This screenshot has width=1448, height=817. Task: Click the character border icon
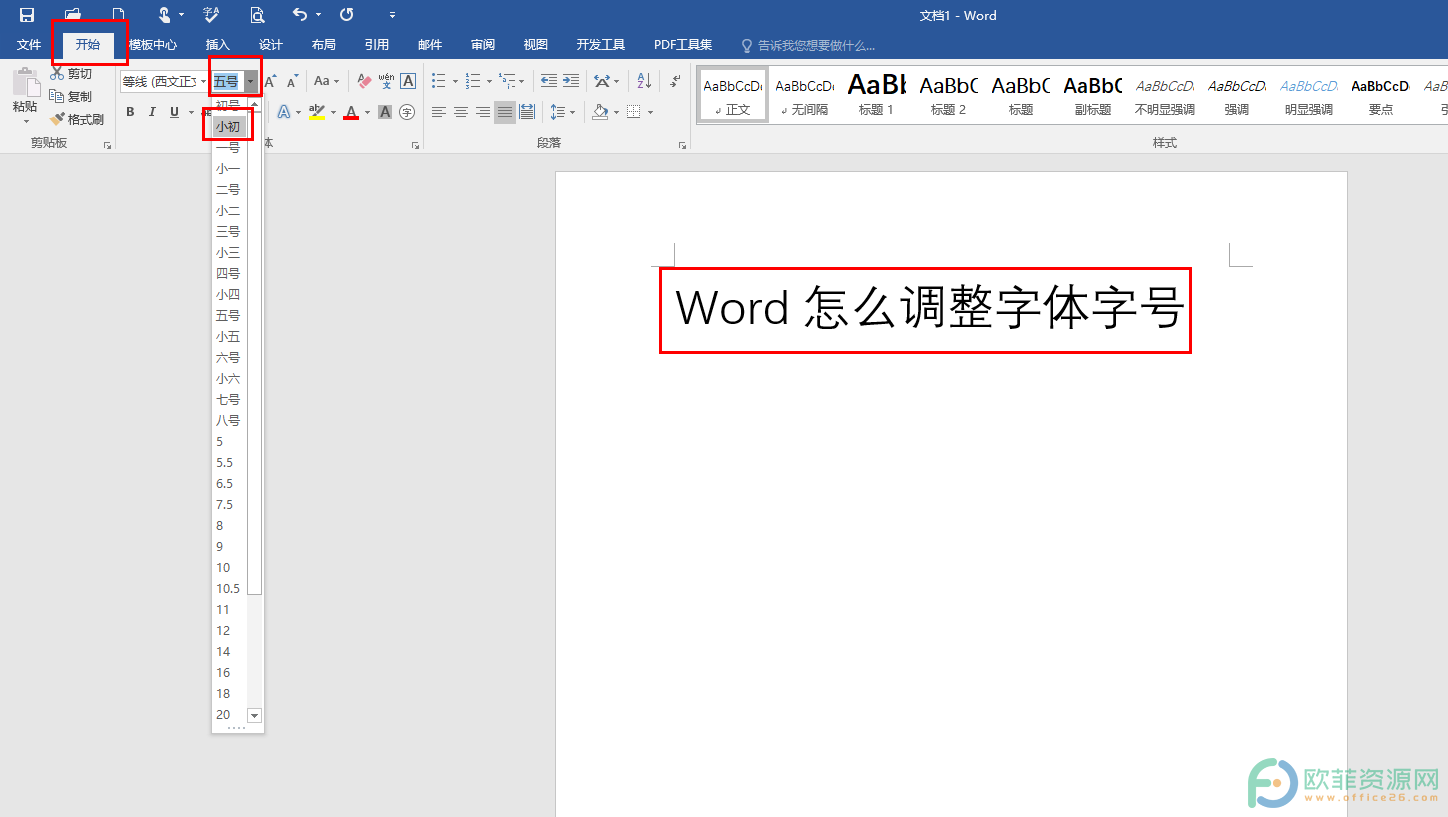[x=408, y=81]
